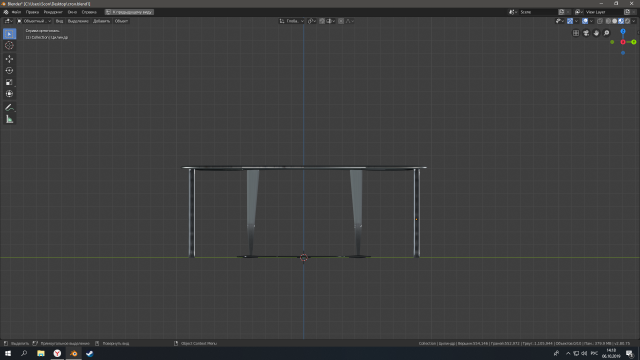Select the Measure tool

9,120
